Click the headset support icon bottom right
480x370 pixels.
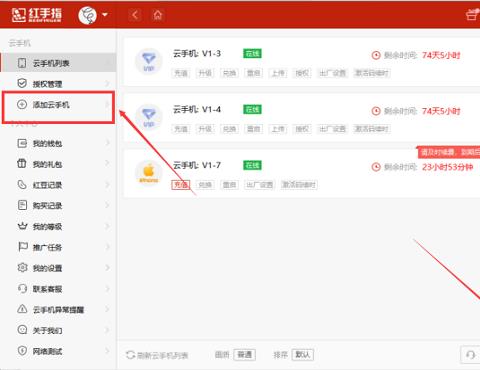click(471, 355)
